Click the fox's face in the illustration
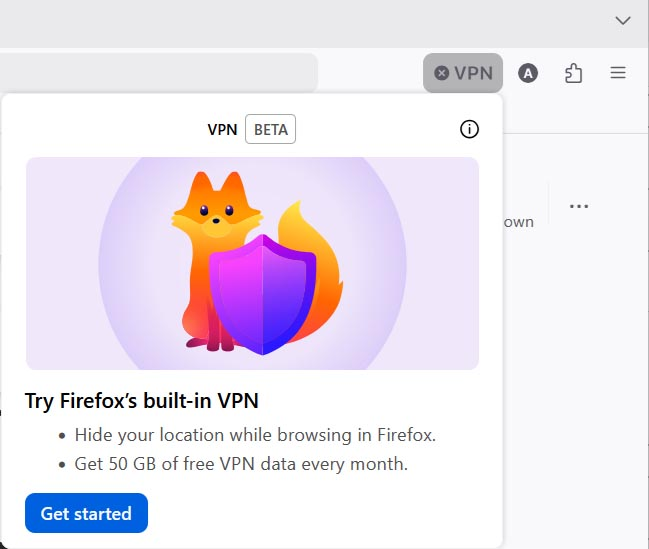Image resolution: width=649 pixels, height=549 pixels. click(x=216, y=214)
